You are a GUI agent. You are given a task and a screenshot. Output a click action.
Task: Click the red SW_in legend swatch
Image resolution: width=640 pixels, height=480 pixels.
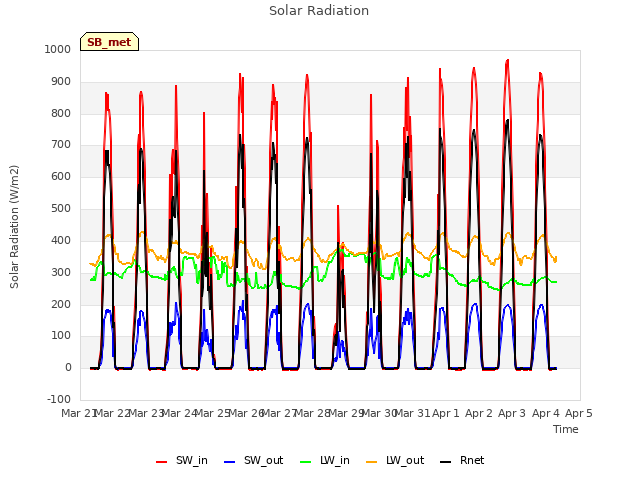tap(162, 462)
